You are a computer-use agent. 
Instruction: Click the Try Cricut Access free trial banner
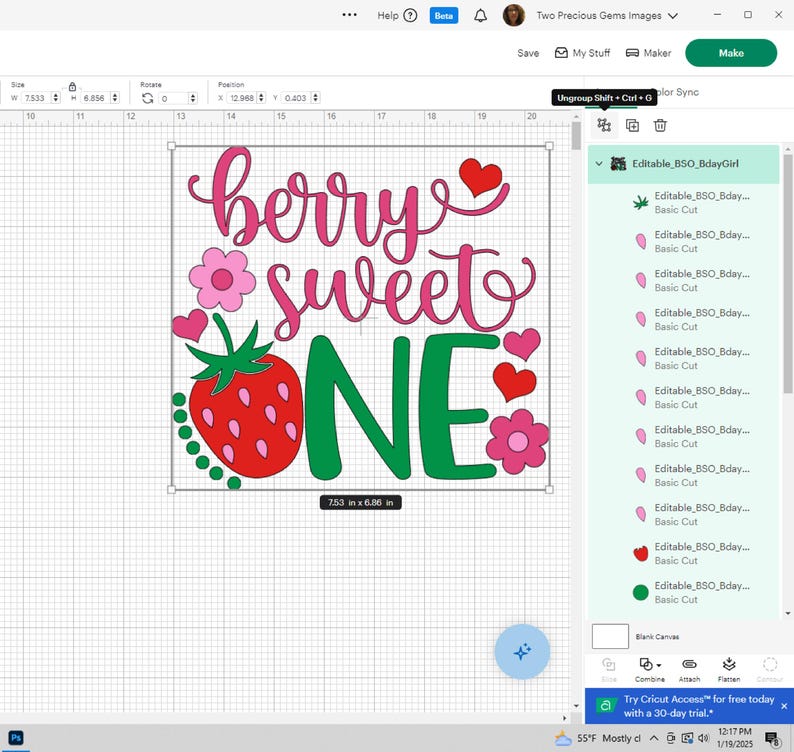point(689,706)
